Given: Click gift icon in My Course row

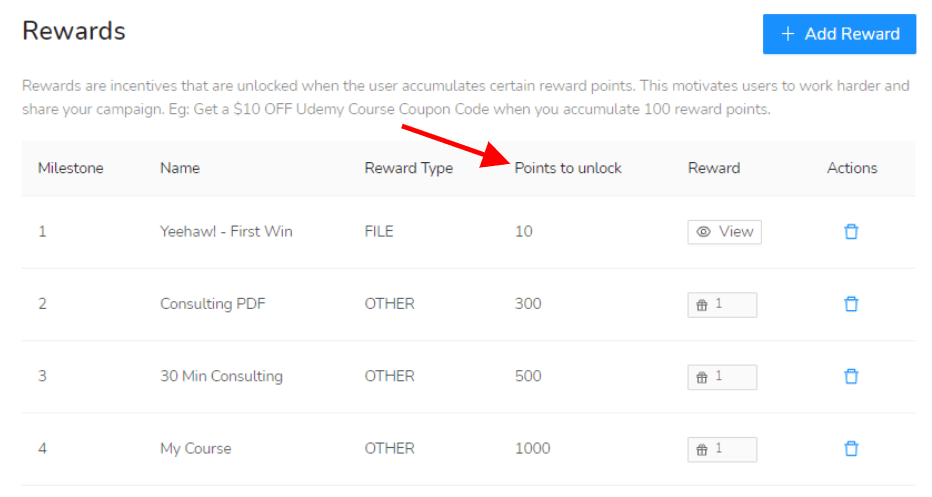Looking at the screenshot, I should (x=702, y=450).
